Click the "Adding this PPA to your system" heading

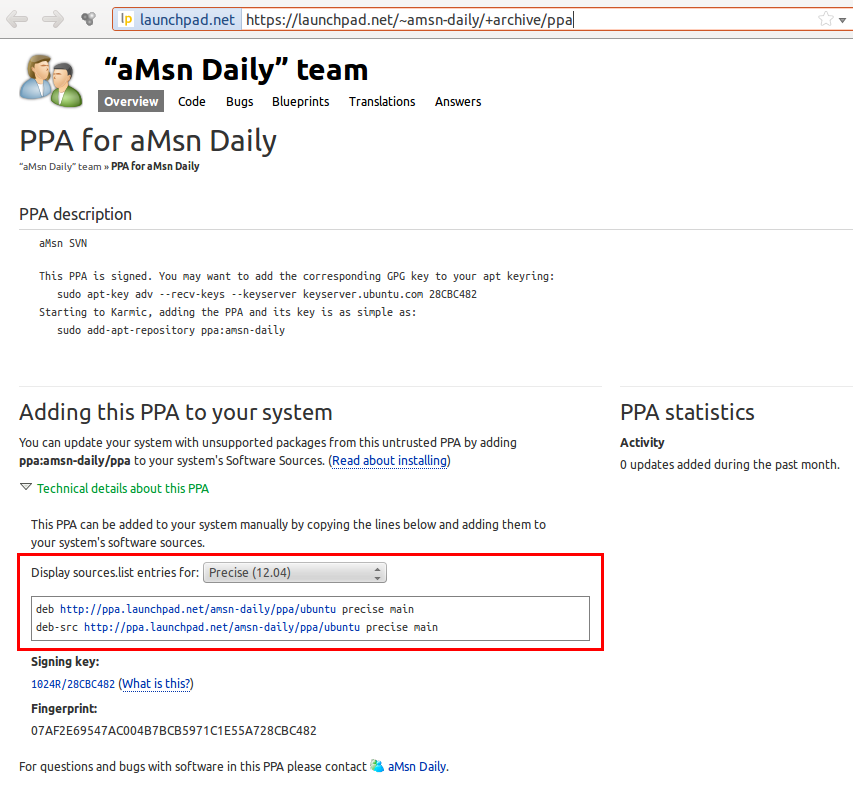176,412
